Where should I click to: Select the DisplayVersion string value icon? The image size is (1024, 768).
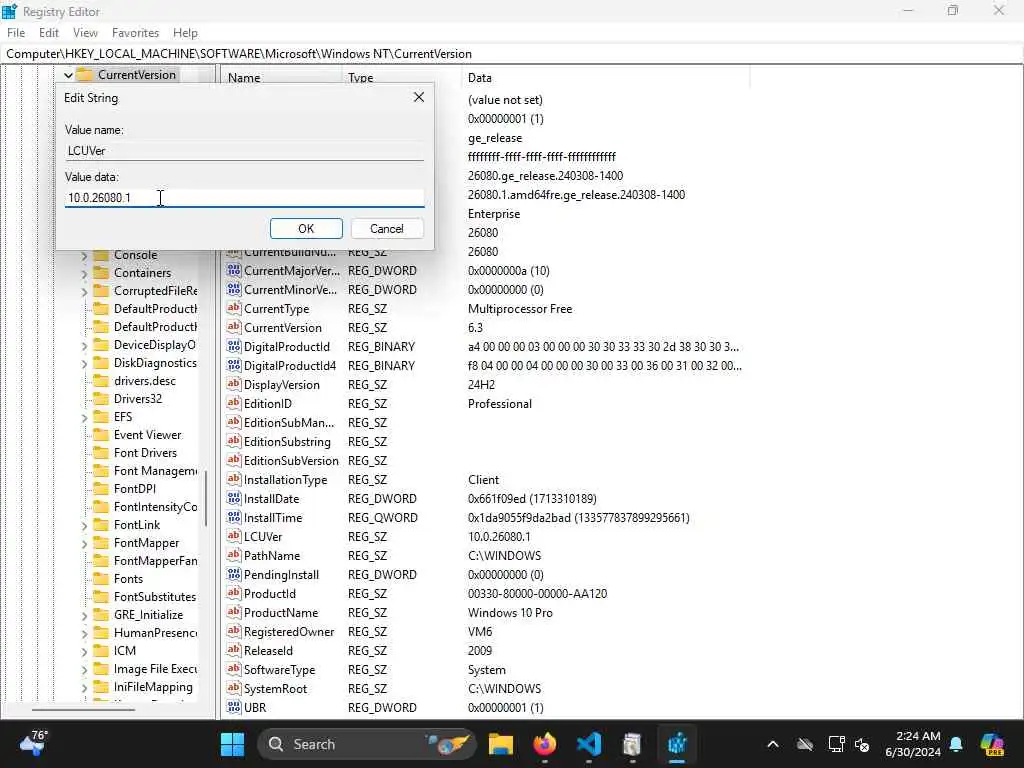click(x=234, y=384)
